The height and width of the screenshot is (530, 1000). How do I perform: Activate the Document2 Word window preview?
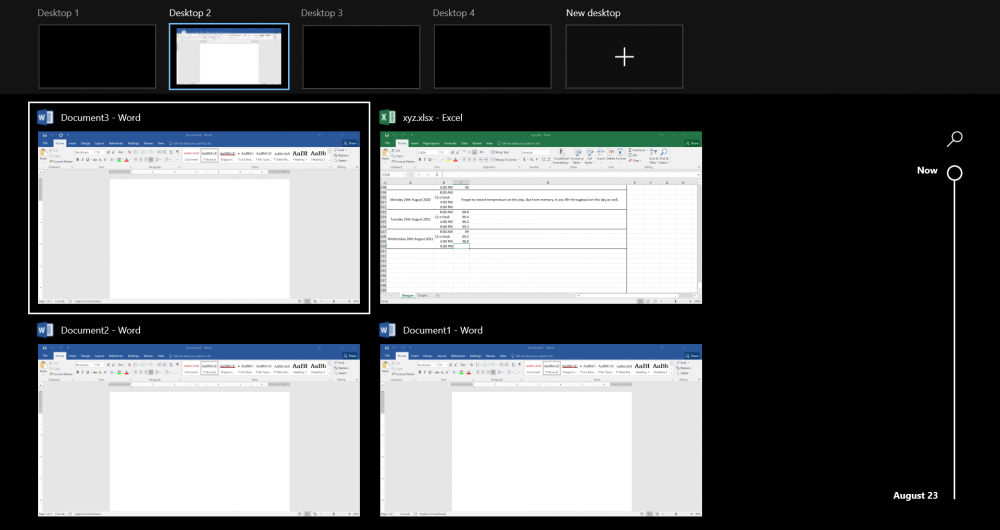point(198,430)
